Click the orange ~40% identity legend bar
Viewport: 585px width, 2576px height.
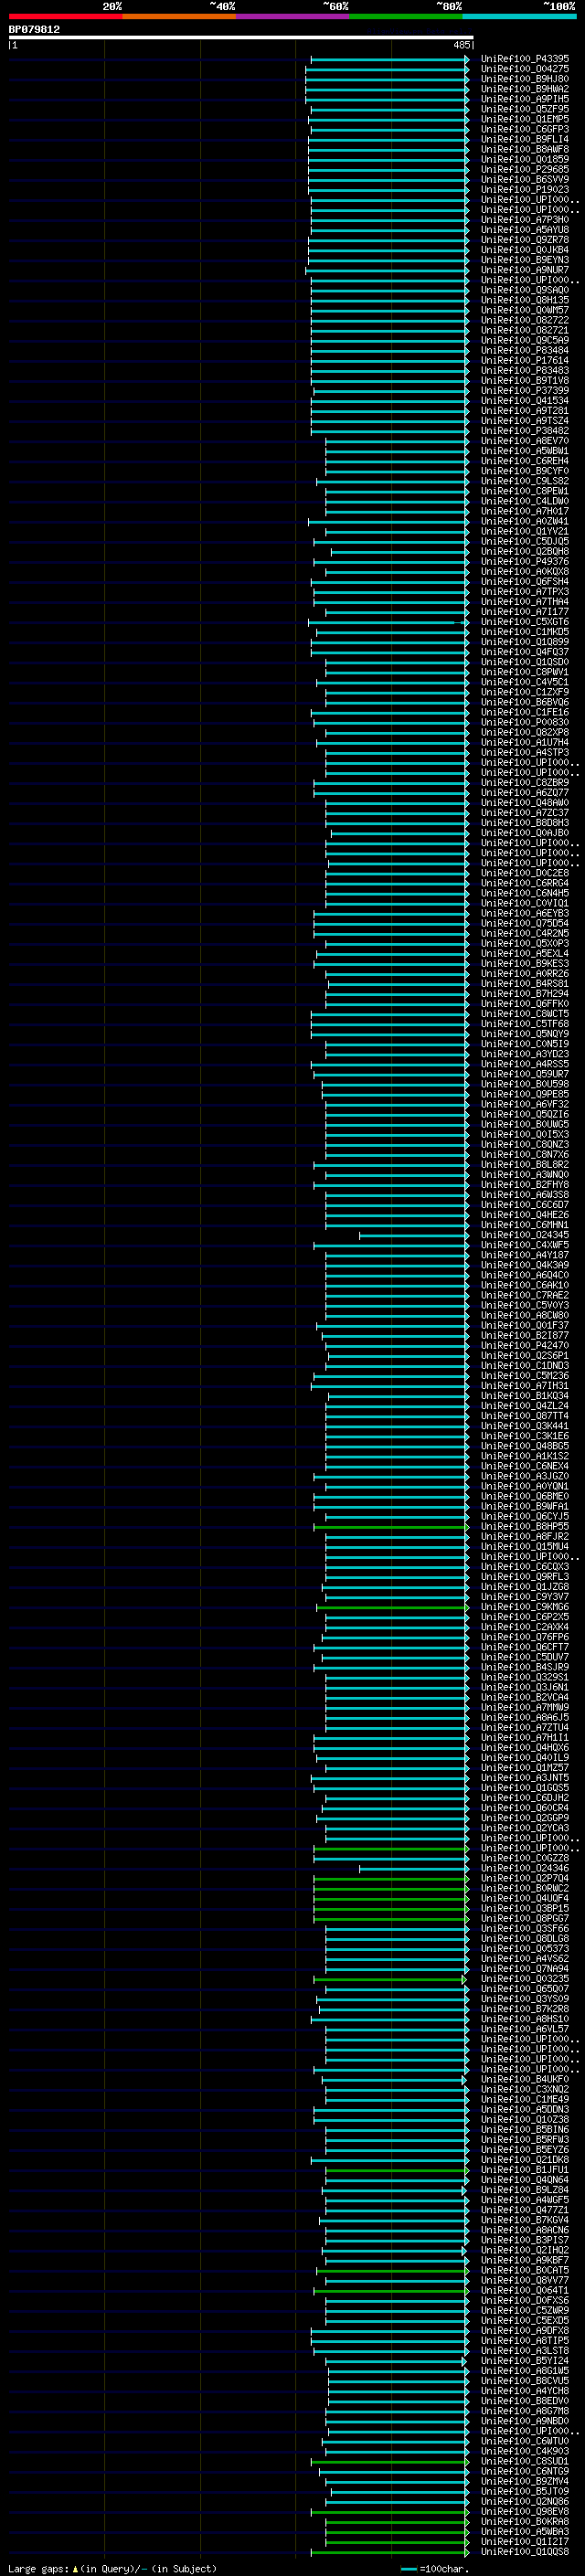pos(179,16)
